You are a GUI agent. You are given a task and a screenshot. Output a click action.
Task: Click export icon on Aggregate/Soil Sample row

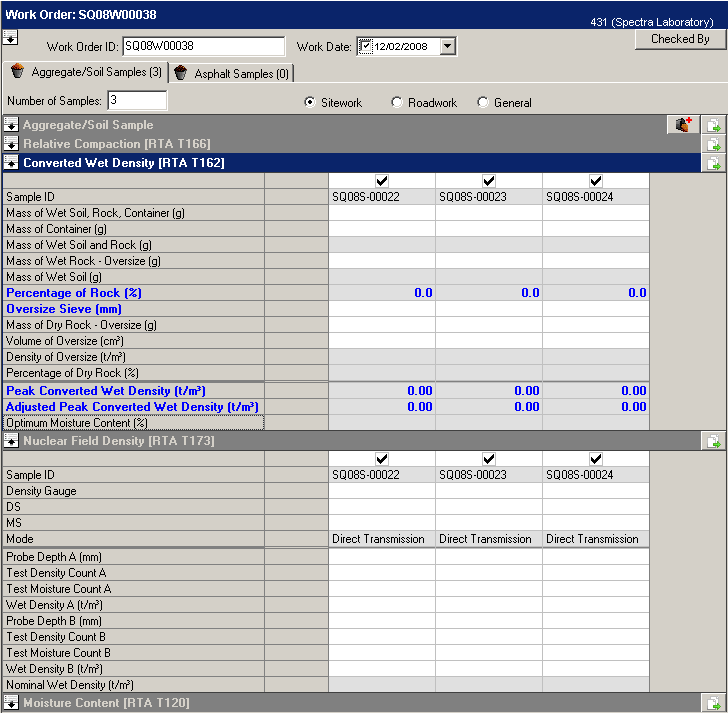point(713,125)
